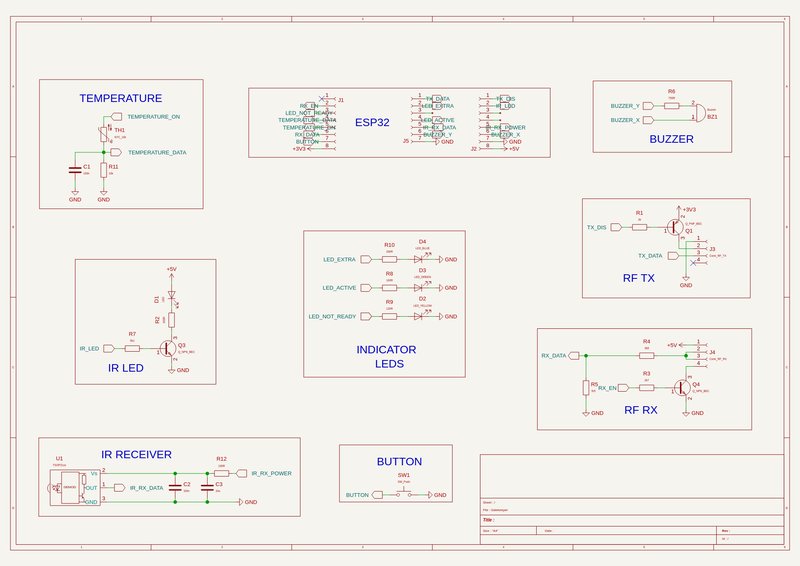This screenshot has height=566, width=800.
Task: Click the IR_RX_POWER label in IR Receiver
Action: pos(271,474)
